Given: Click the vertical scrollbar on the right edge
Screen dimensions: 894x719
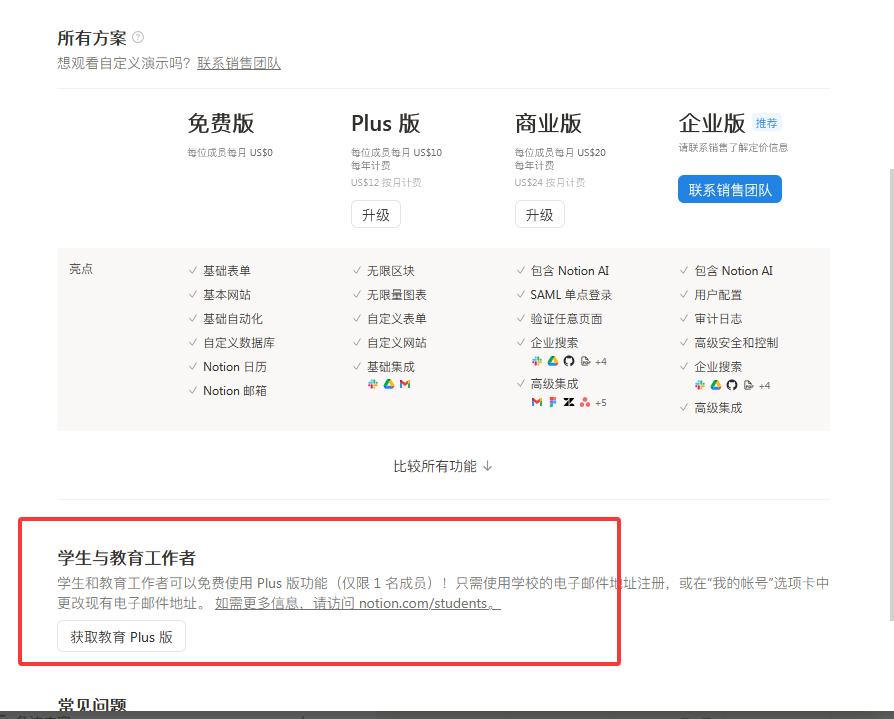Looking at the screenshot, I should pyautogui.click(x=891, y=395).
